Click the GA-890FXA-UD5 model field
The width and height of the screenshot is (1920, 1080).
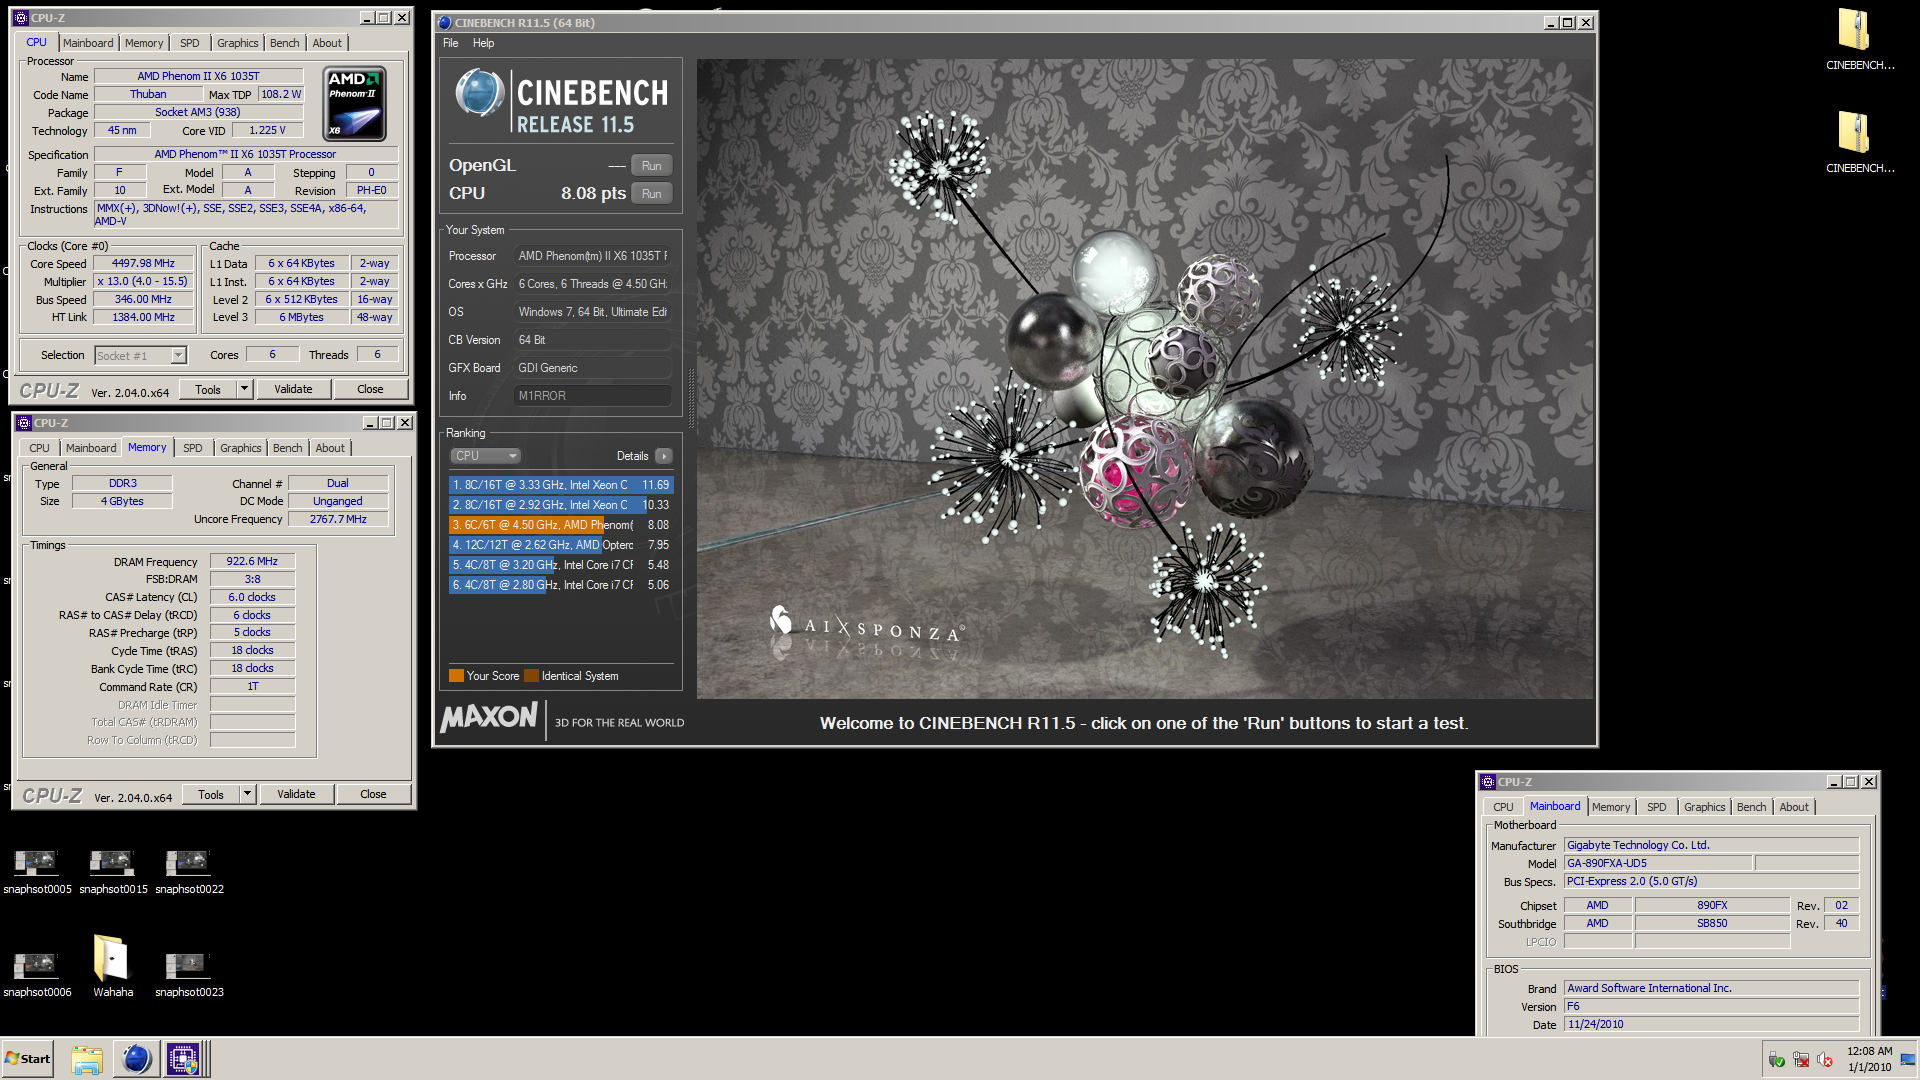[x=1657, y=864]
